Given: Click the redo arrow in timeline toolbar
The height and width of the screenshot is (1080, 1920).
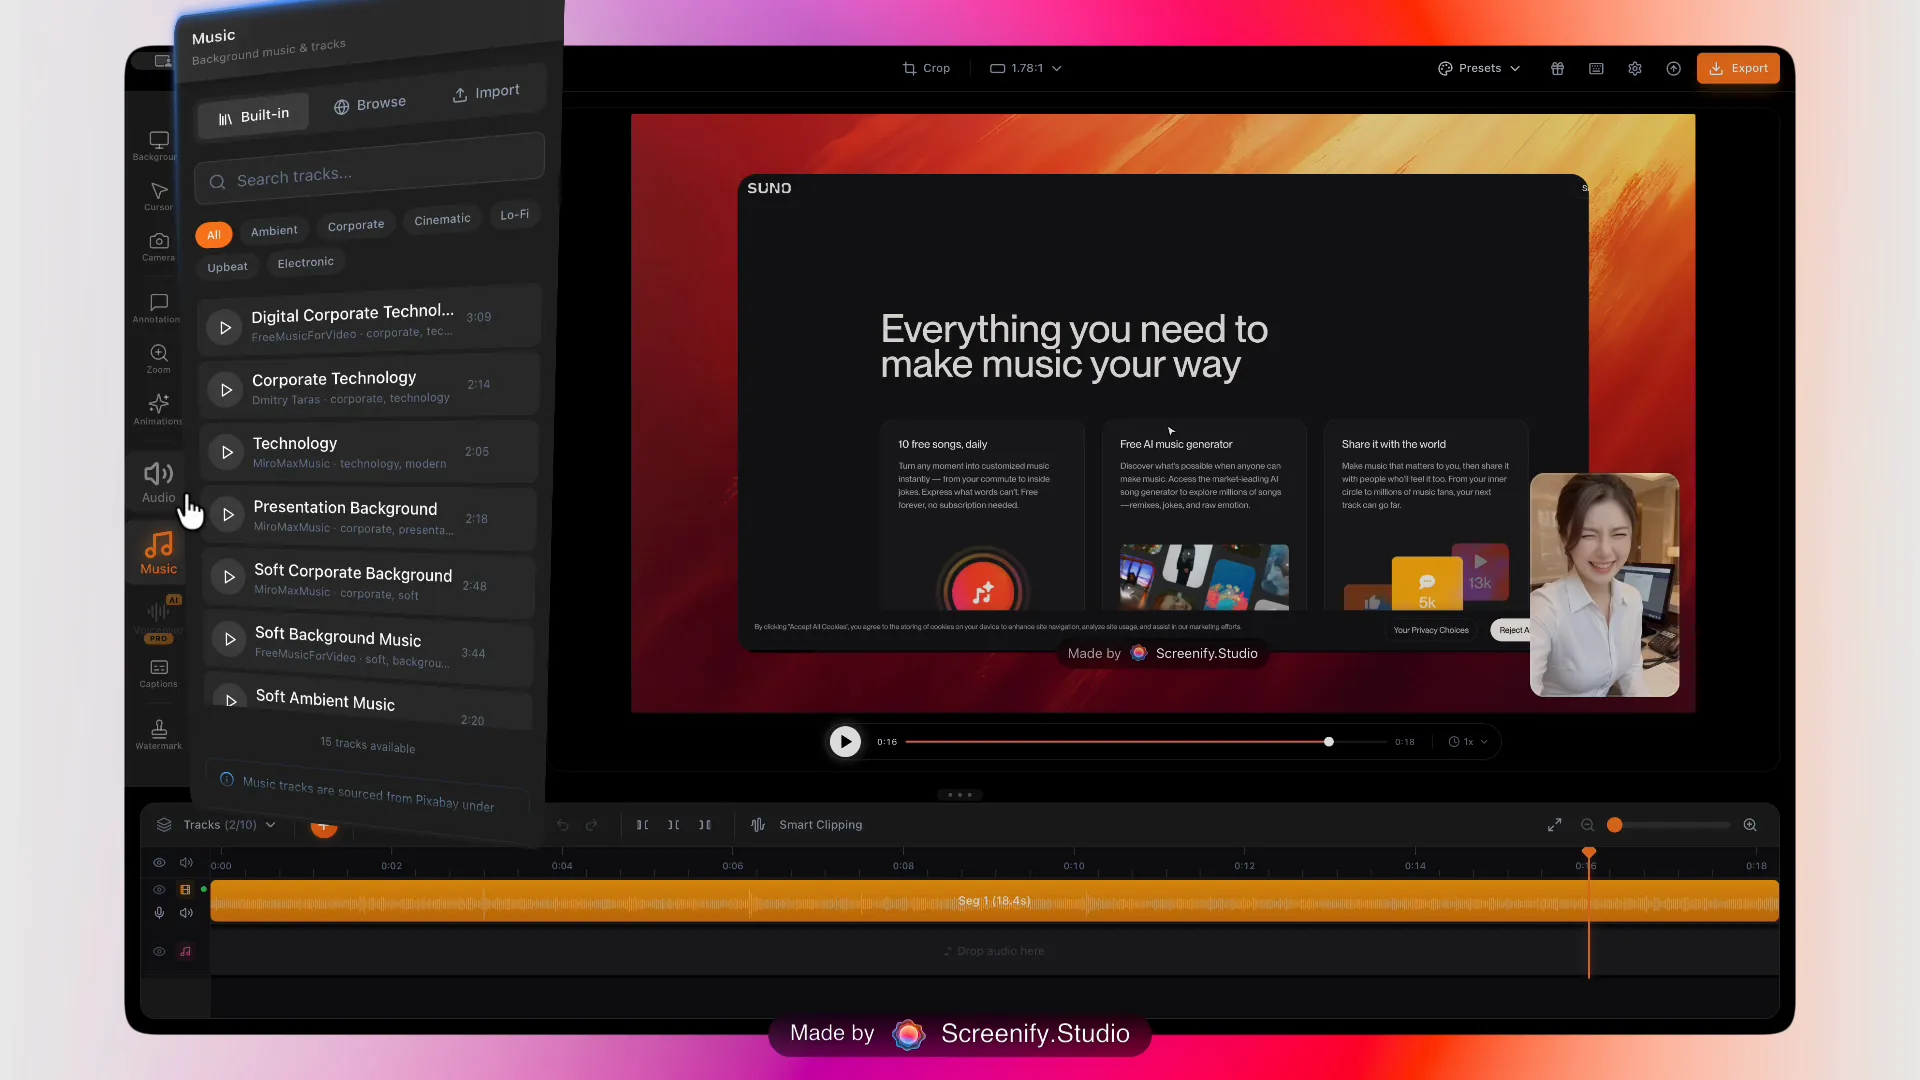Looking at the screenshot, I should point(592,825).
